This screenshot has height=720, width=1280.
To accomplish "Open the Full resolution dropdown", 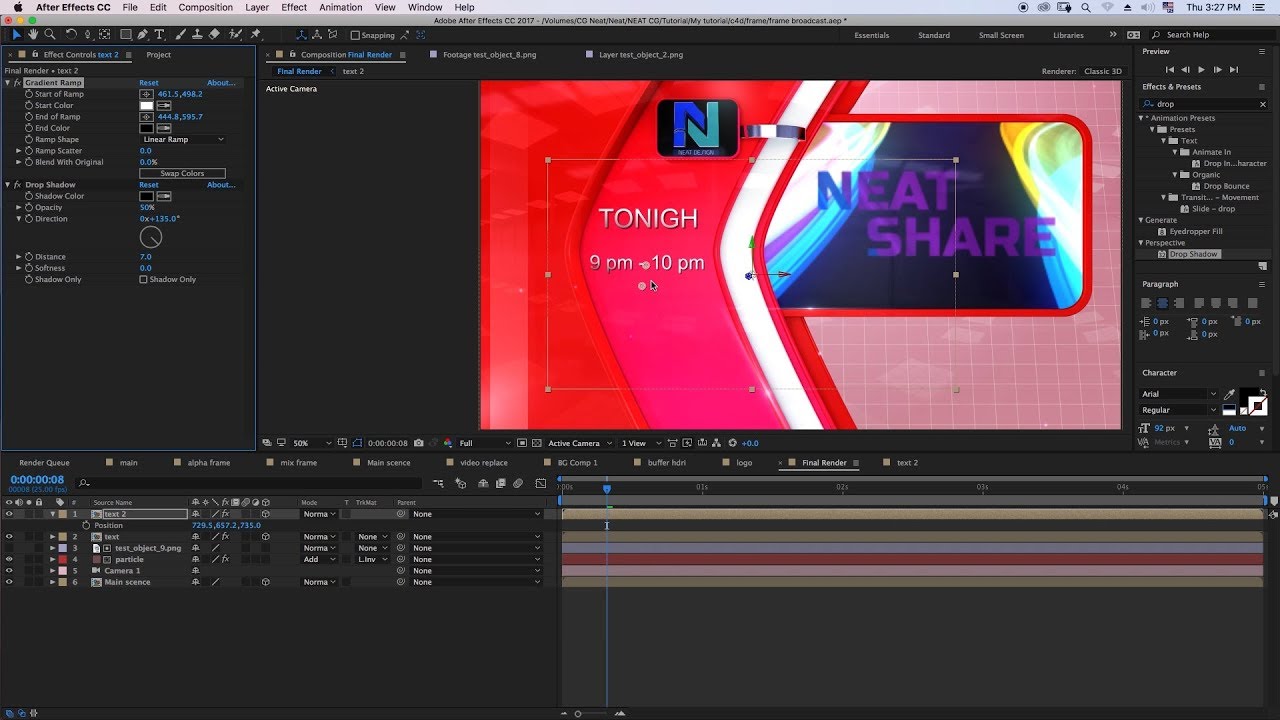I will coord(485,443).
